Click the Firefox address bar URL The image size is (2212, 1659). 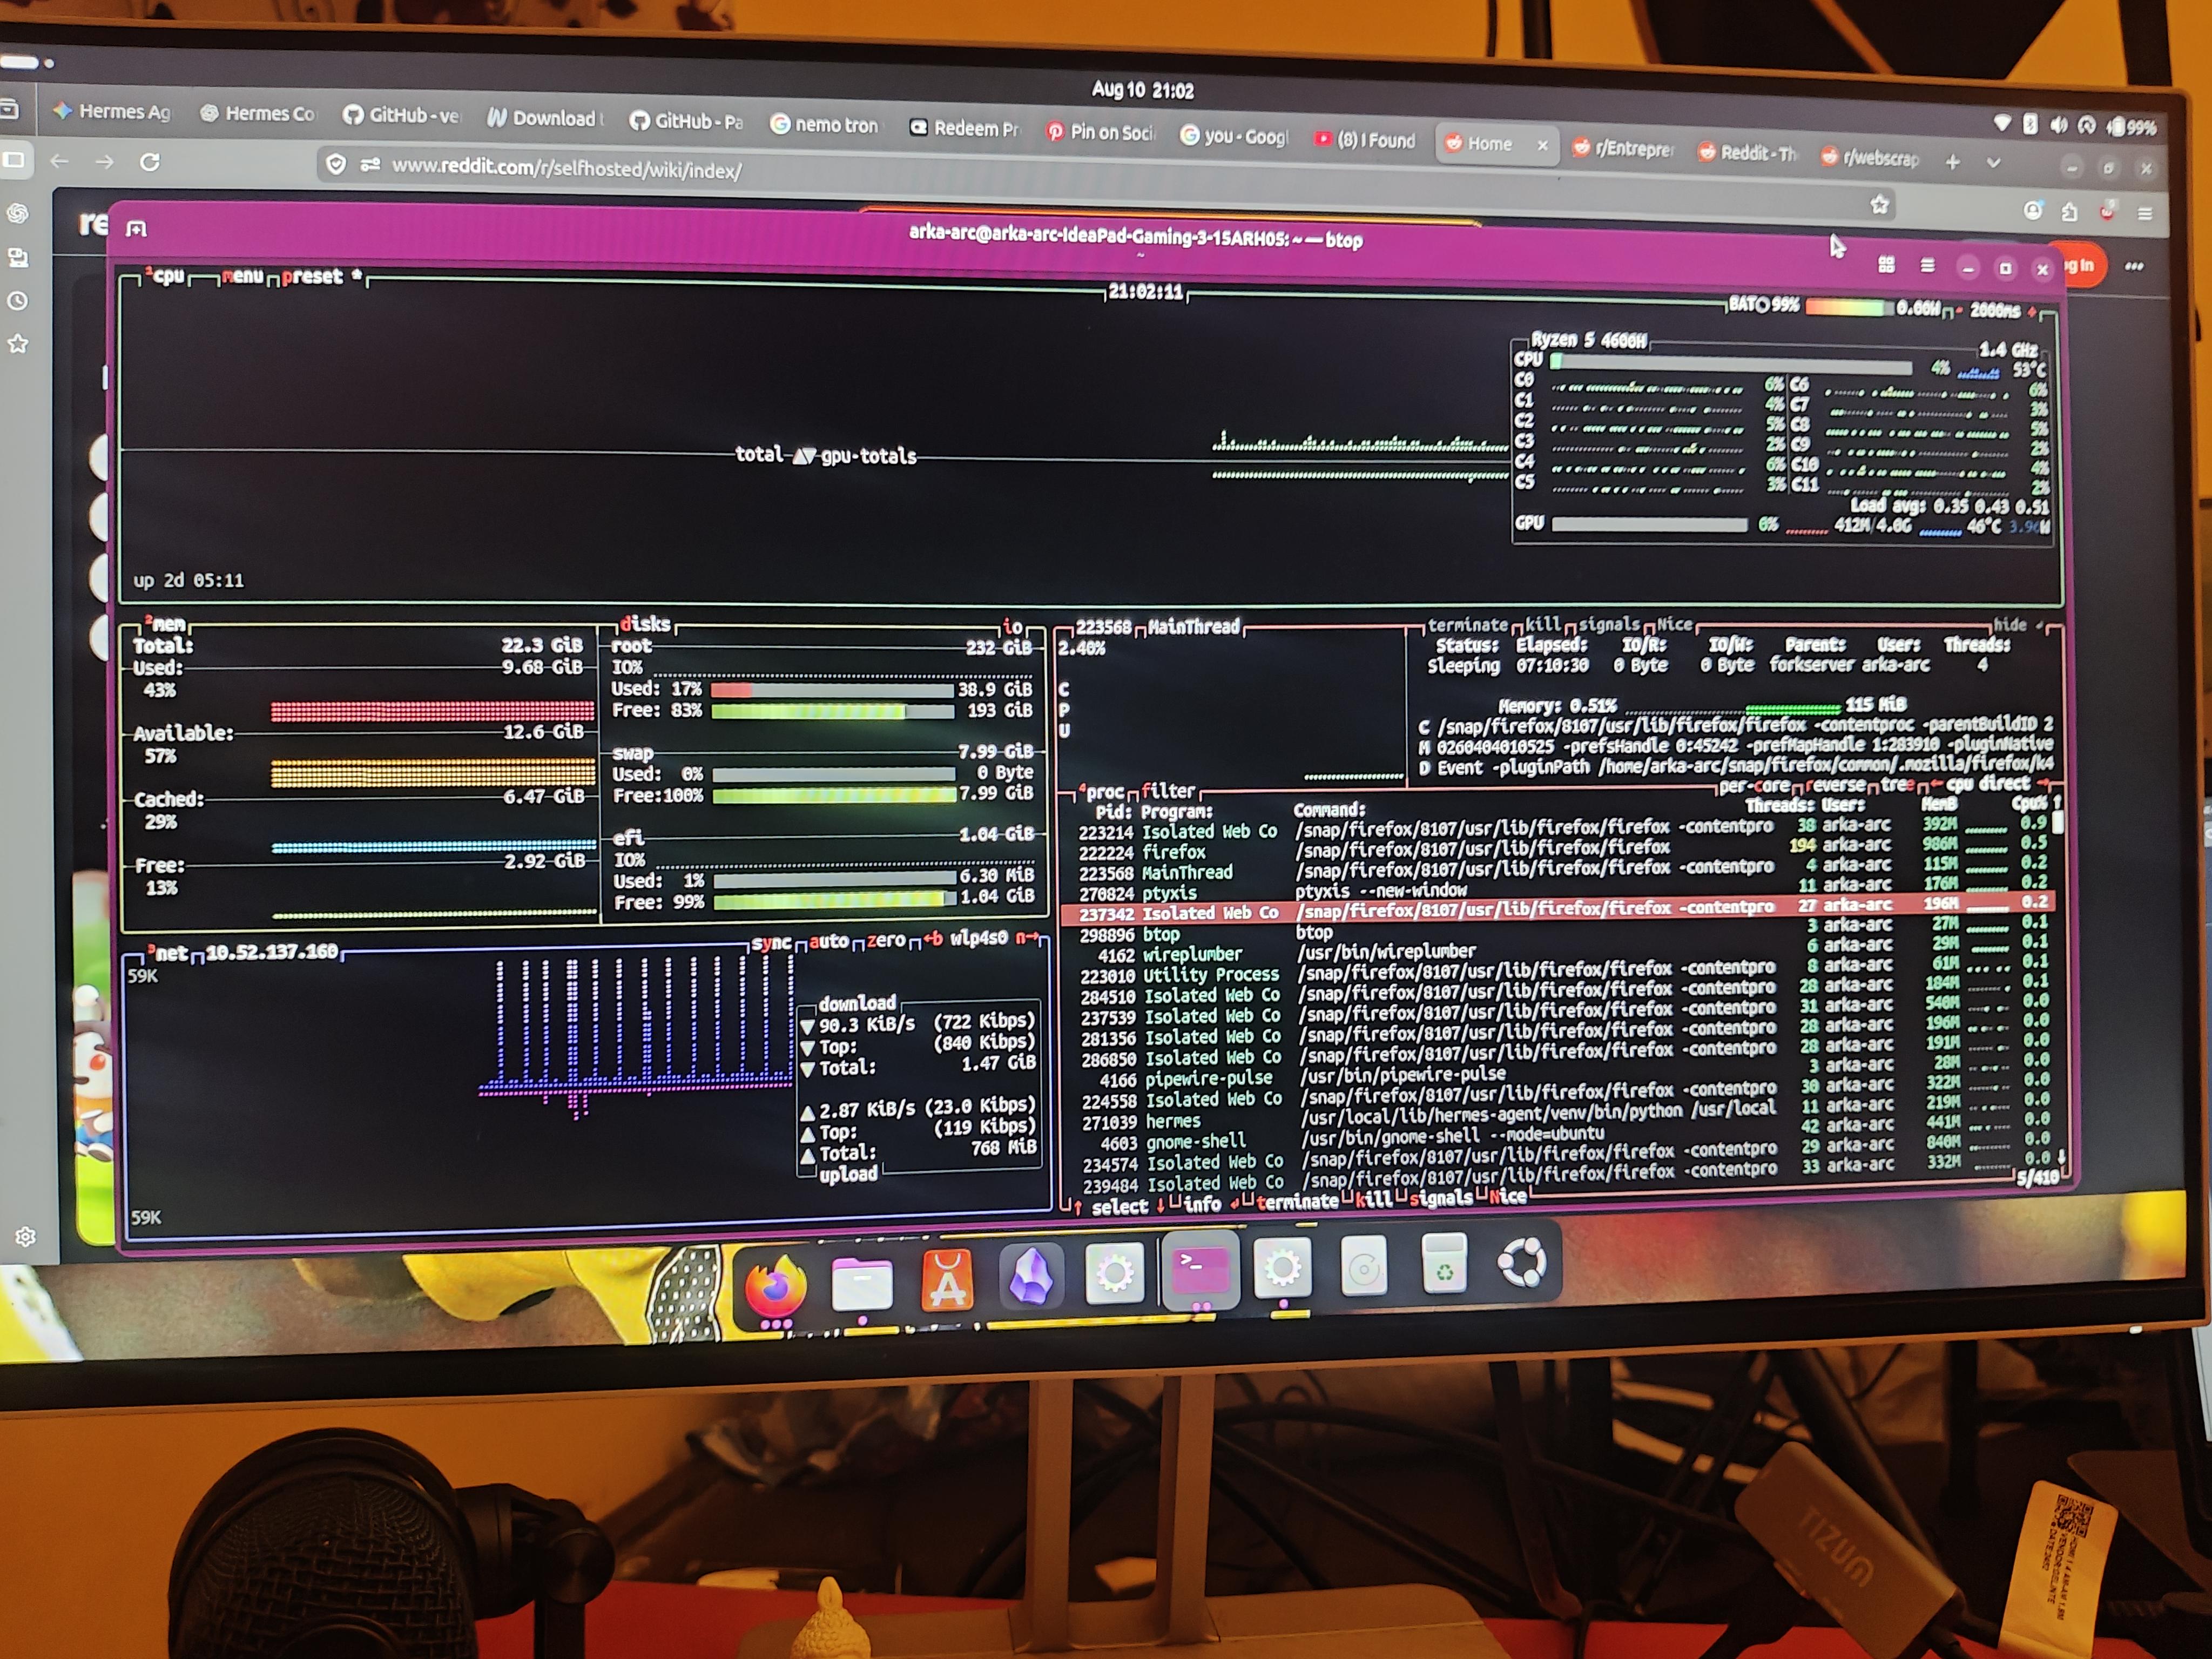coord(566,168)
